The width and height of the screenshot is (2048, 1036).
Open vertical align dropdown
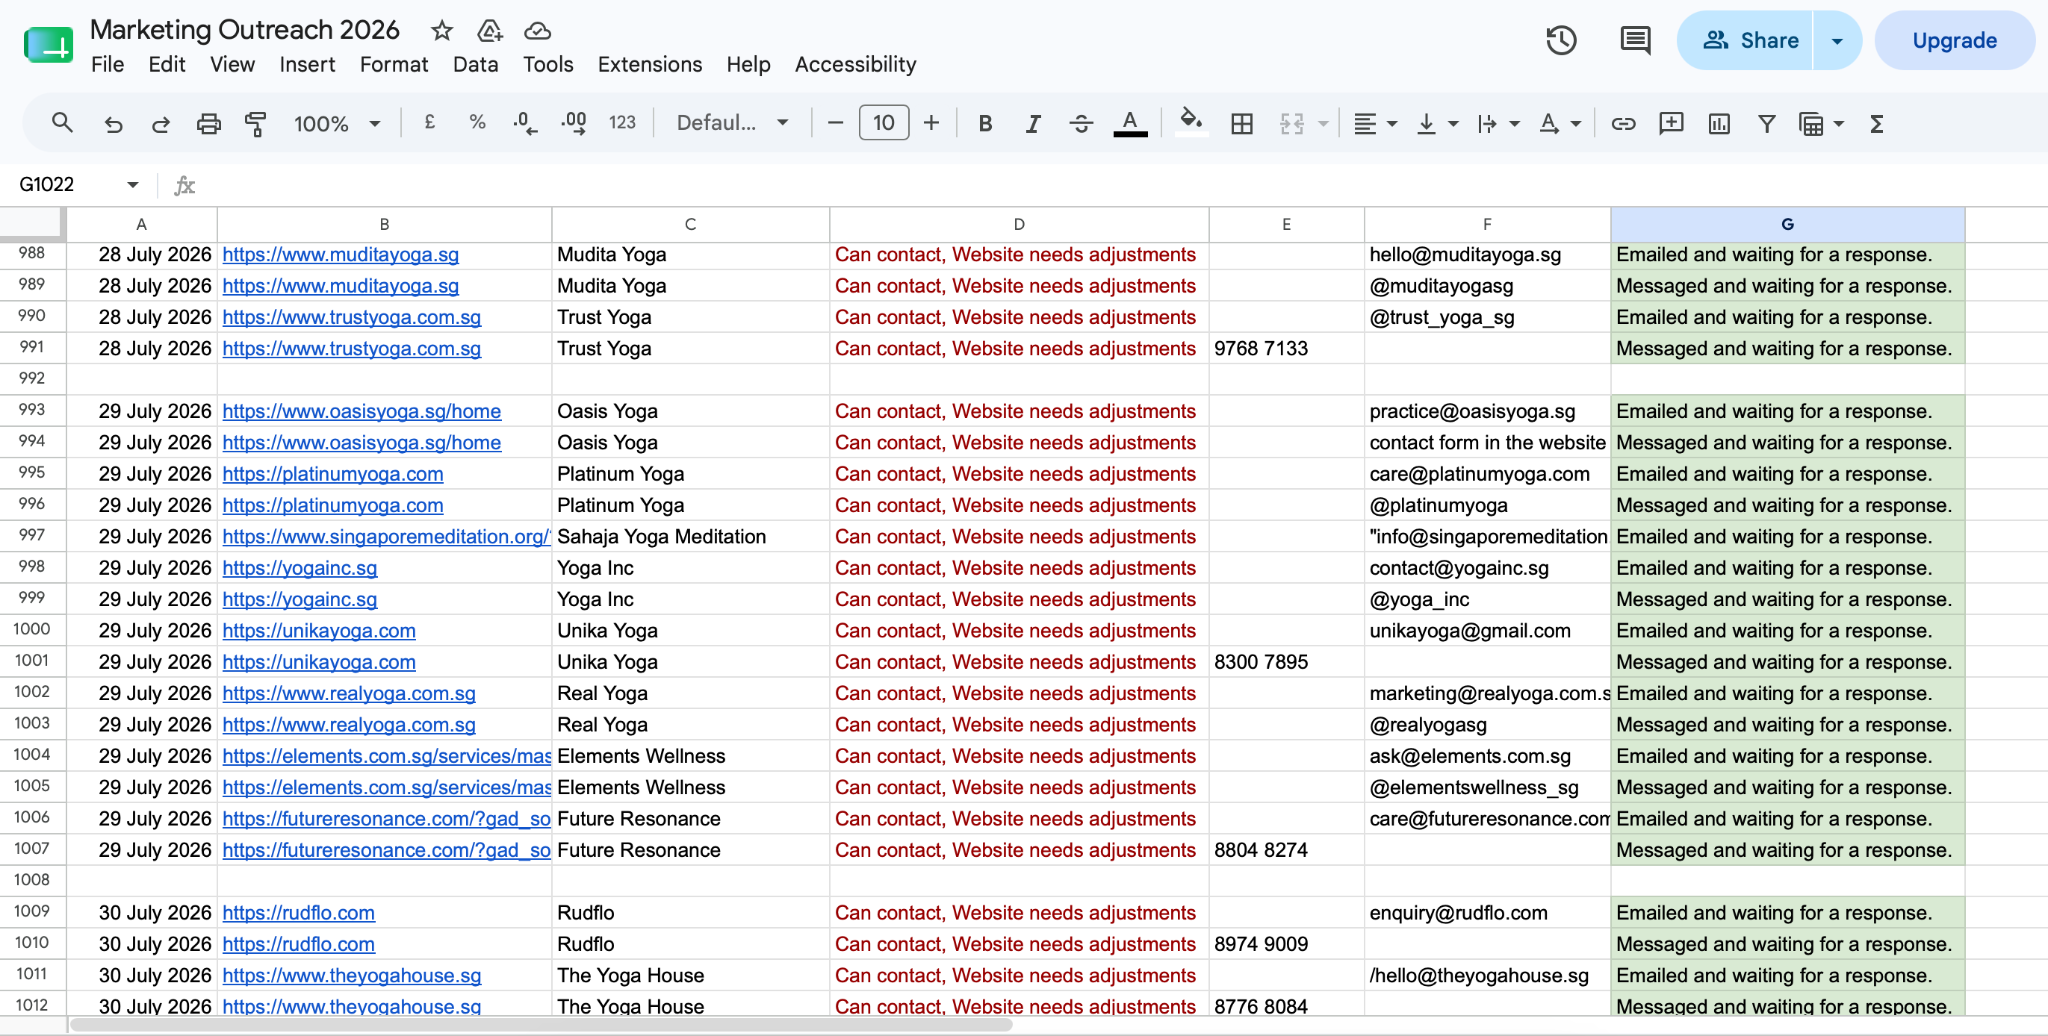point(1437,123)
